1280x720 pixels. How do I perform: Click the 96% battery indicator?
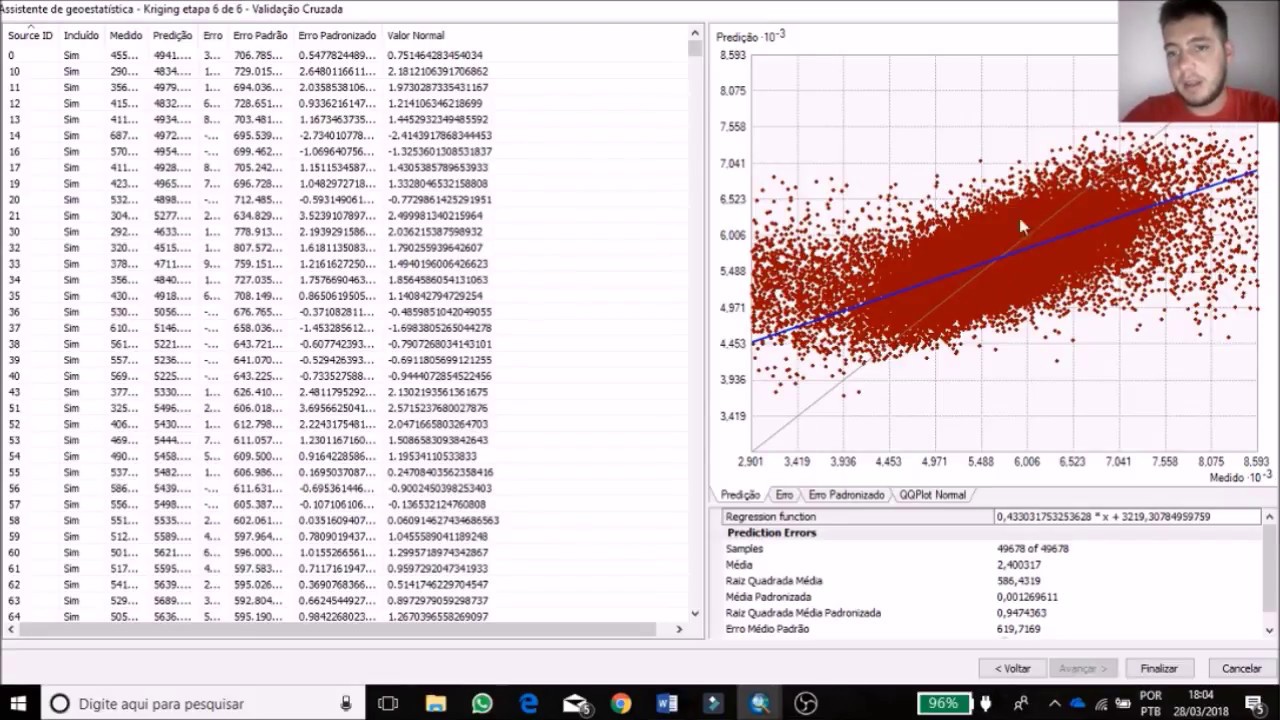(x=943, y=703)
